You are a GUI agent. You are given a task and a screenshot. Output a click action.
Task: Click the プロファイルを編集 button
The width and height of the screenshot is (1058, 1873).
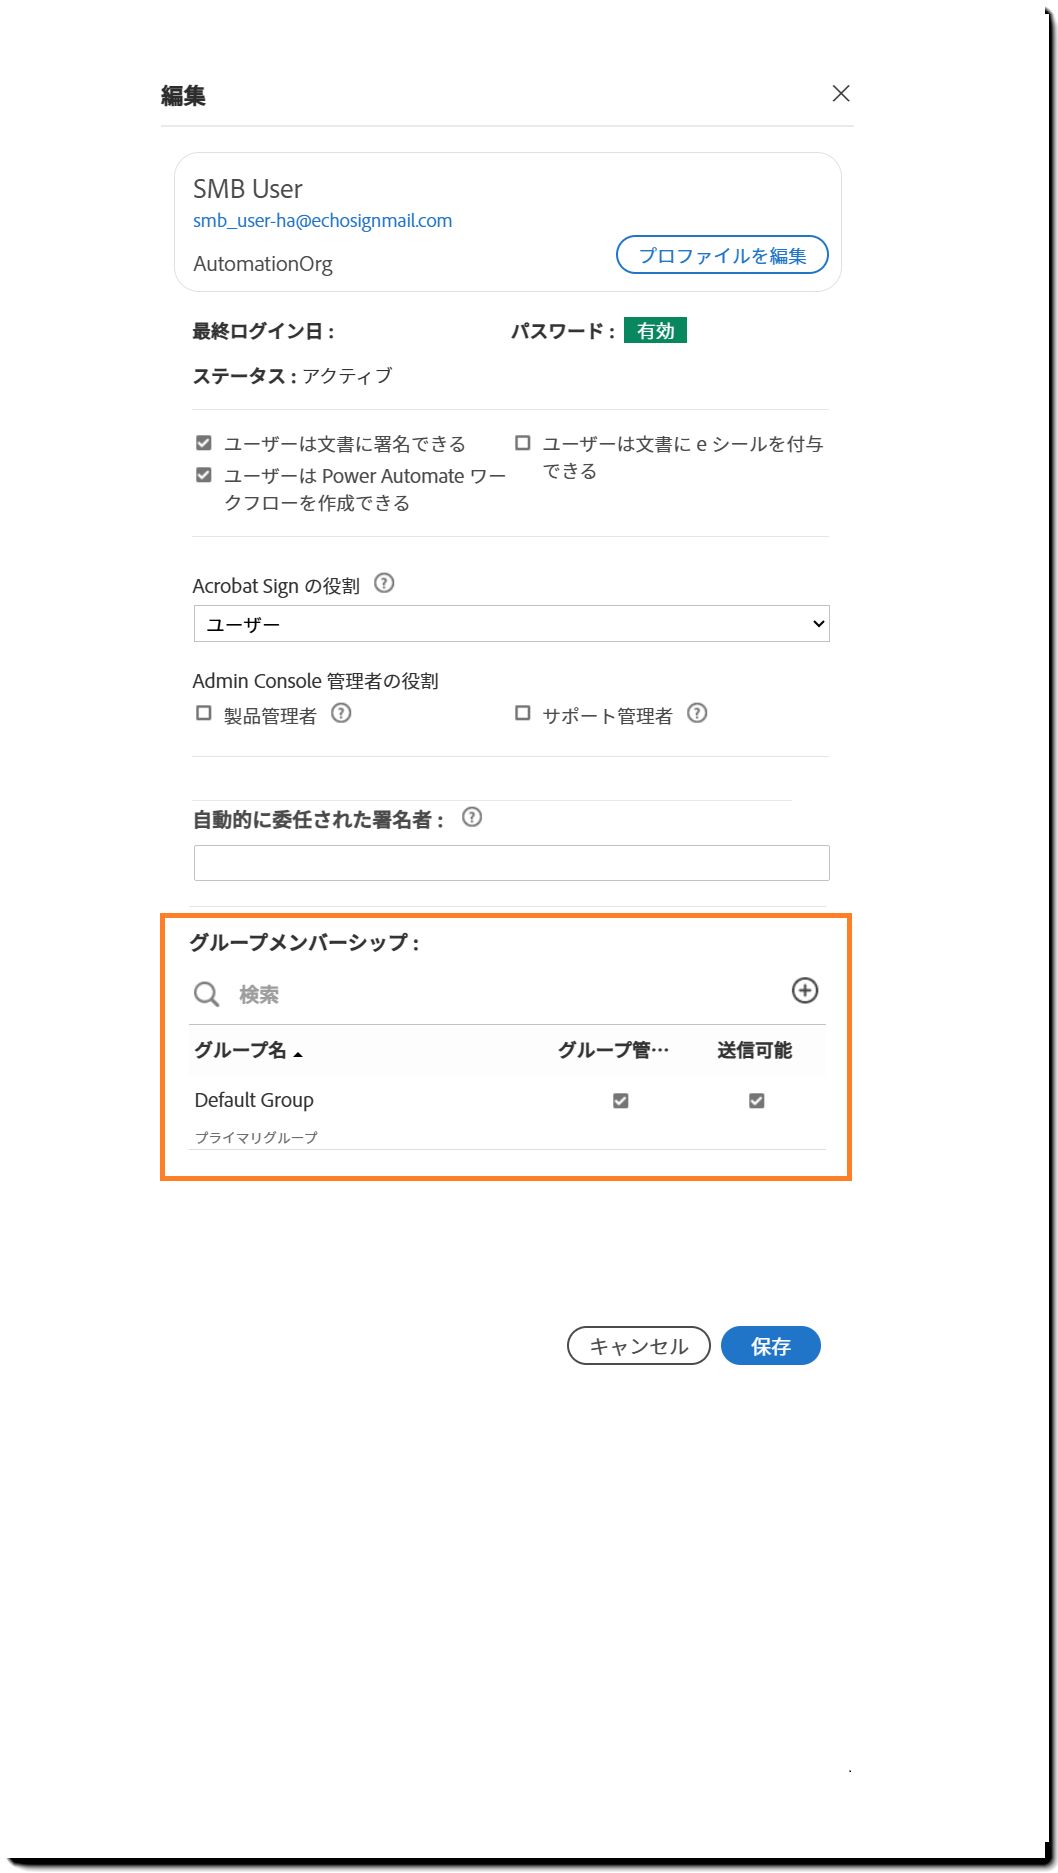pos(722,255)
